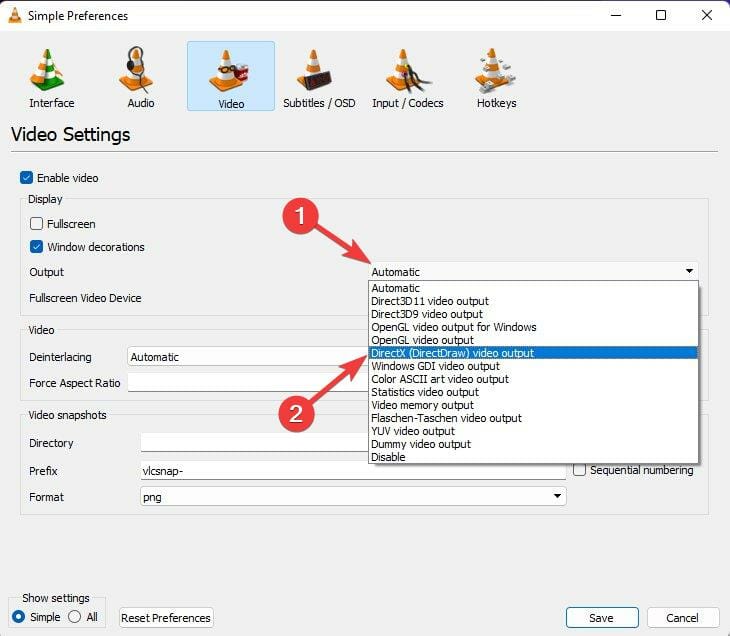Enable the Sequential numbering checkbox

[579, 470]
